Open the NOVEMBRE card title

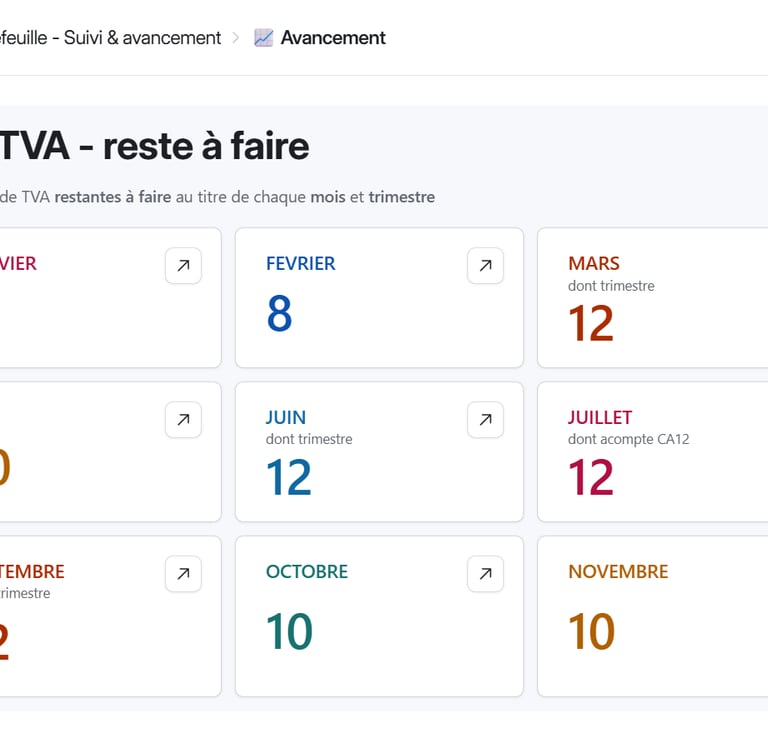tap(618, 572)
